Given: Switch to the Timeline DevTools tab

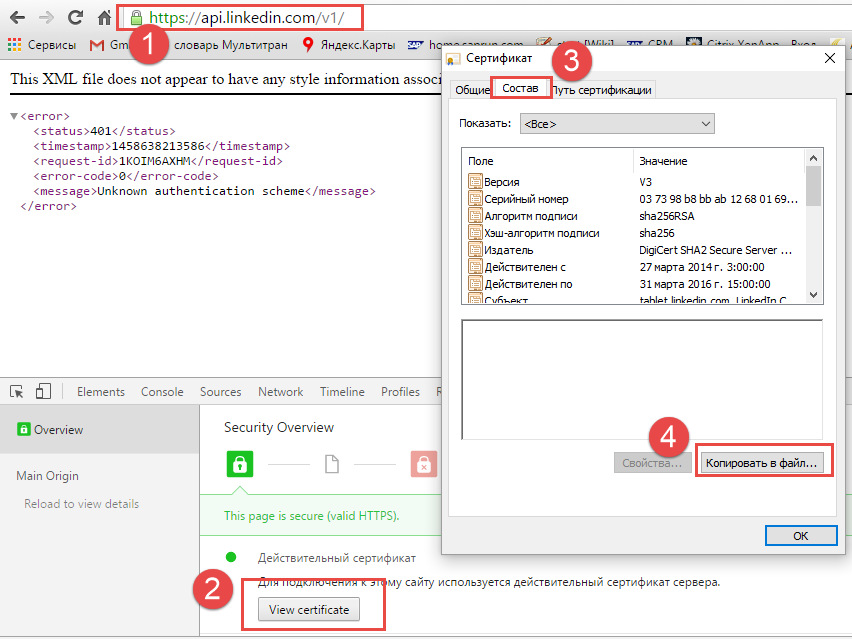Looking at the screenshot, I should pyautogui.click(x=342, y=392).
